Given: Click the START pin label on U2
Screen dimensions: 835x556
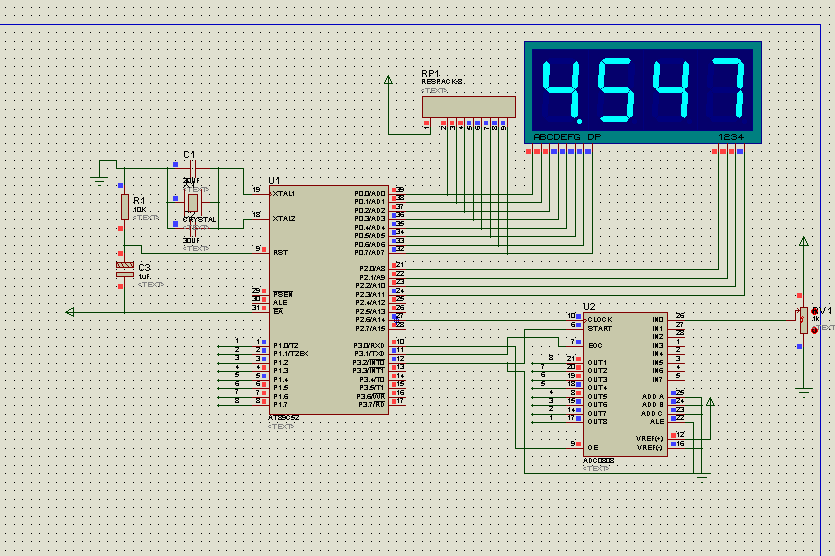Looking at the screenshot, I should pyautogui.click(x=600, y=329).
